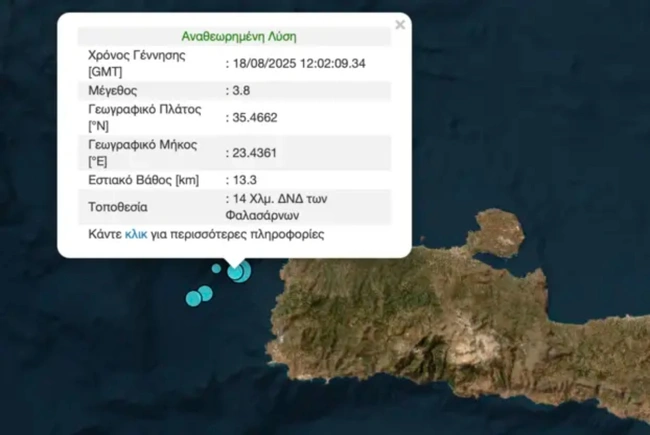
Task: Open the 'κλικ' link for more information
Action: [x=136, y=234]
